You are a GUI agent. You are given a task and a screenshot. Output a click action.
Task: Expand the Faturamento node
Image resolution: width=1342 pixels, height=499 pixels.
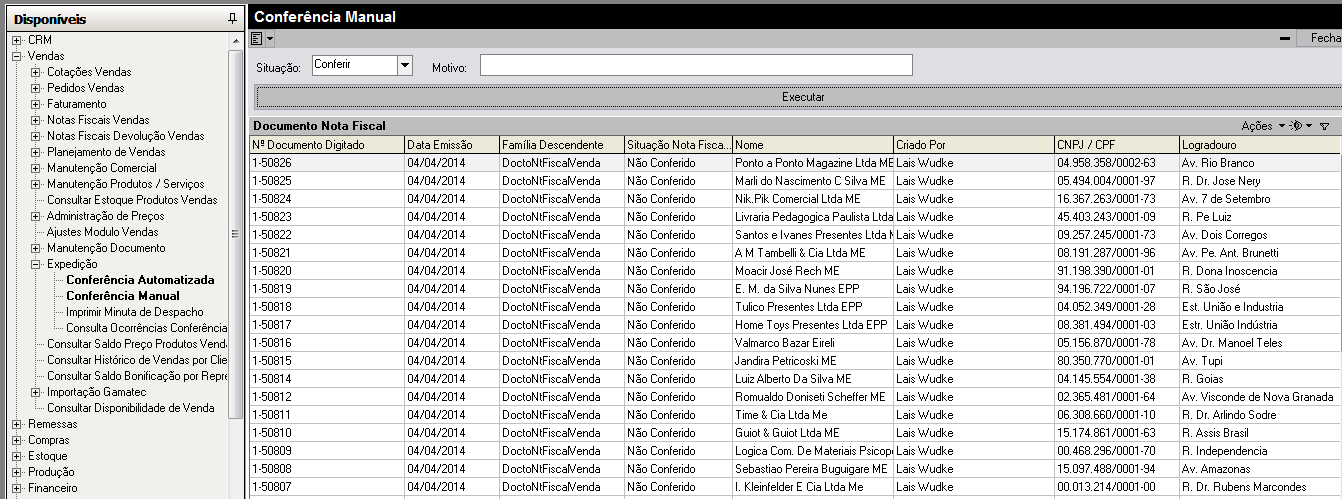(x=36, y=104)
